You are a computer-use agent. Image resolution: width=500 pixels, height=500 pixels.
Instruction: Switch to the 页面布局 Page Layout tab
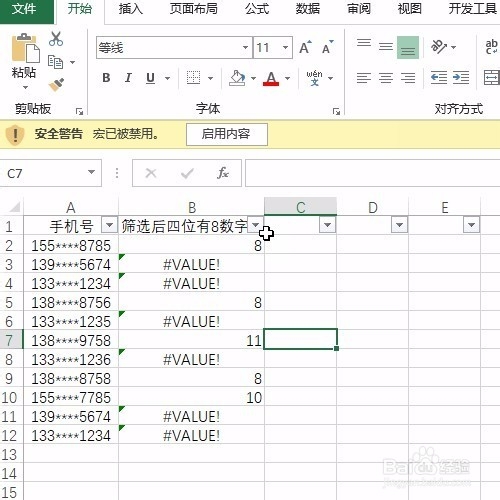click(194, 9)
